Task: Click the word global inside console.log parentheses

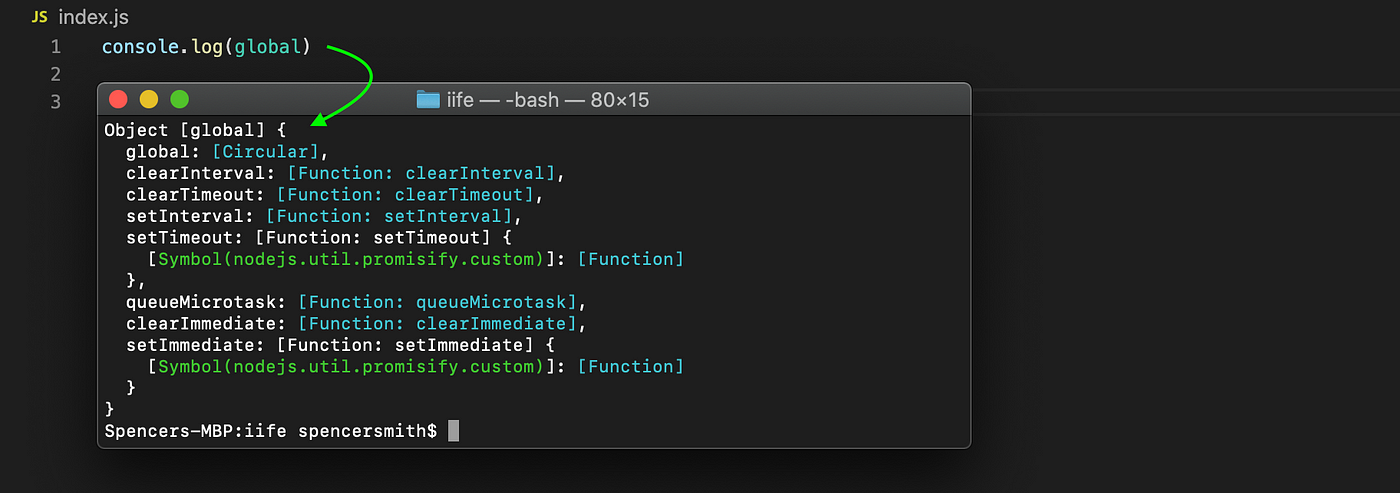Action: click(x=268, y=47)
